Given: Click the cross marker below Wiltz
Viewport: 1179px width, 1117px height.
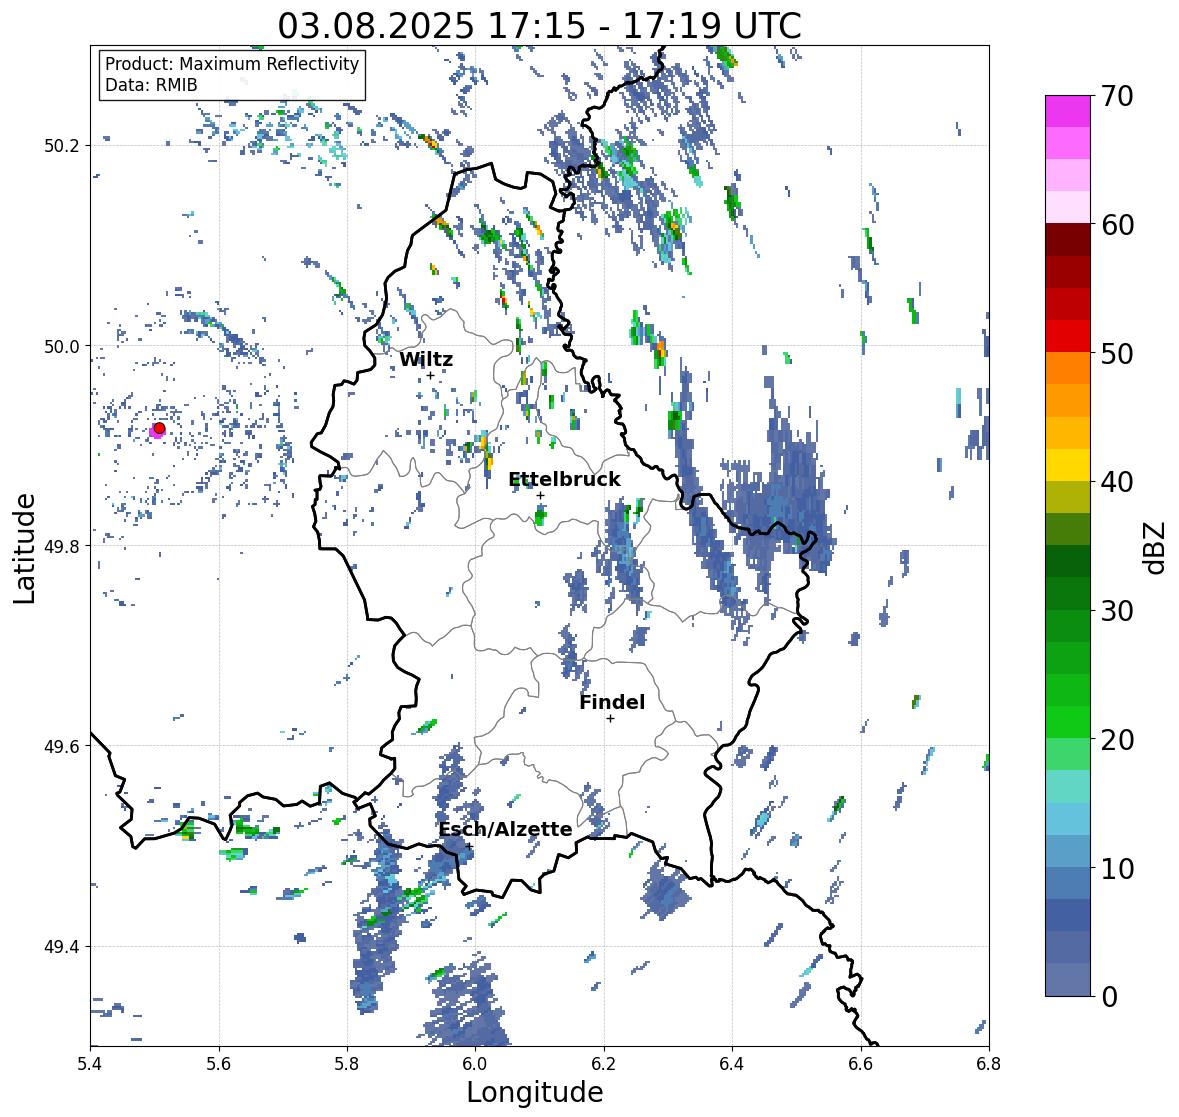Looking at the screenshot, I should 430,376.
